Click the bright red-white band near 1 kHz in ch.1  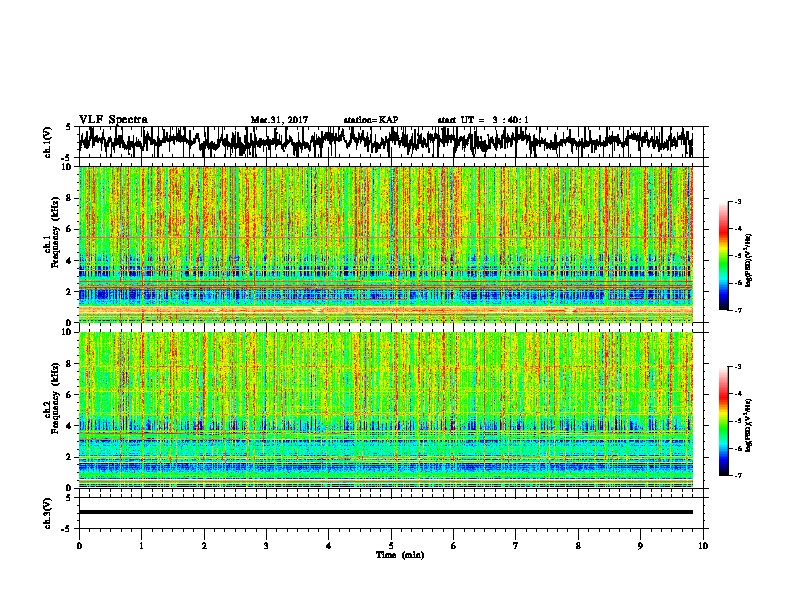pos(385,310)
